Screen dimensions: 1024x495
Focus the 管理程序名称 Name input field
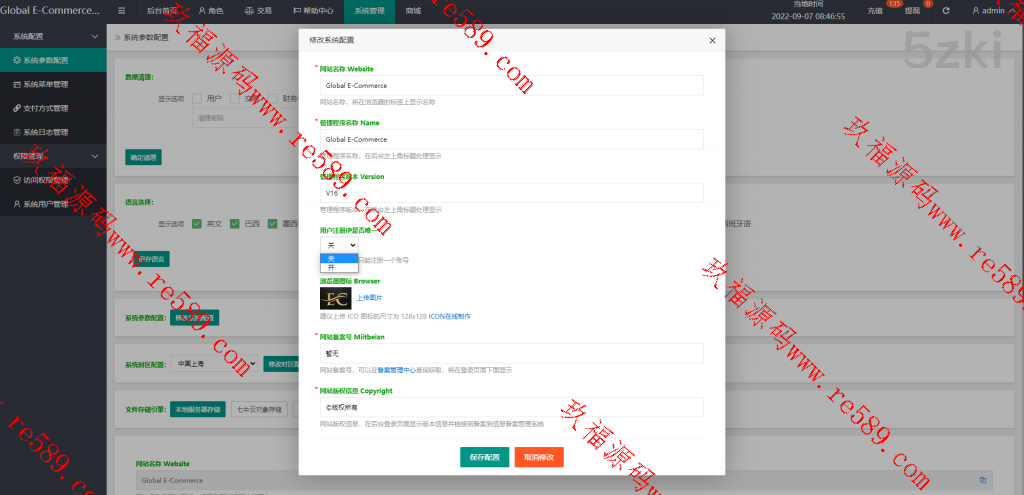tap(511, 139)
